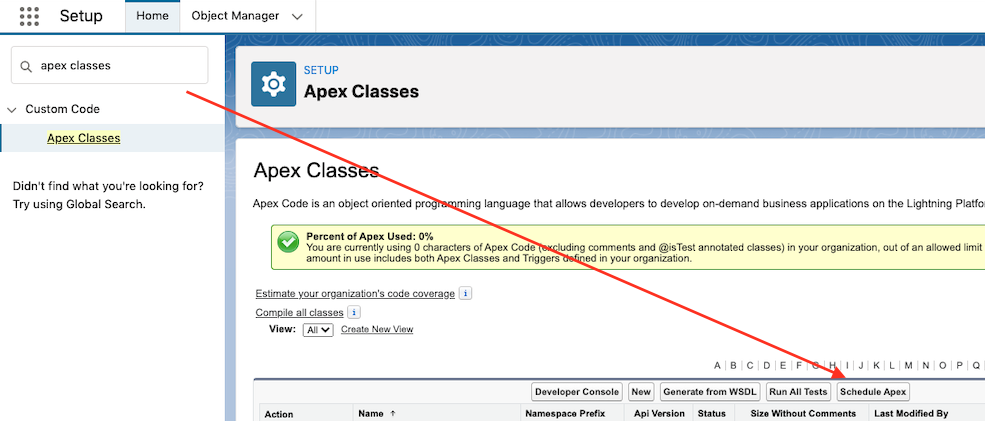
Task: Filter list by letter E
Action: [783, 365]
